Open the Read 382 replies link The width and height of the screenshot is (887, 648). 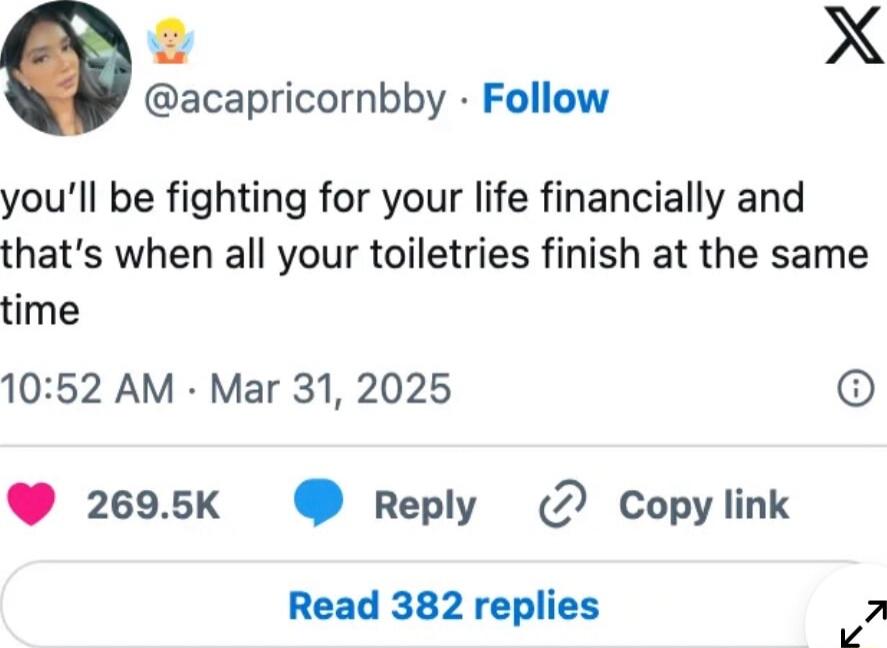coord(443,605)
